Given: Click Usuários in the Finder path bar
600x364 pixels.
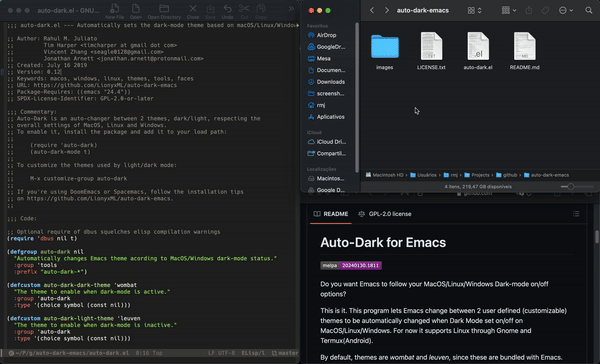Looking at the screenshot, I should pyautogui.click(x=423, y=175).
